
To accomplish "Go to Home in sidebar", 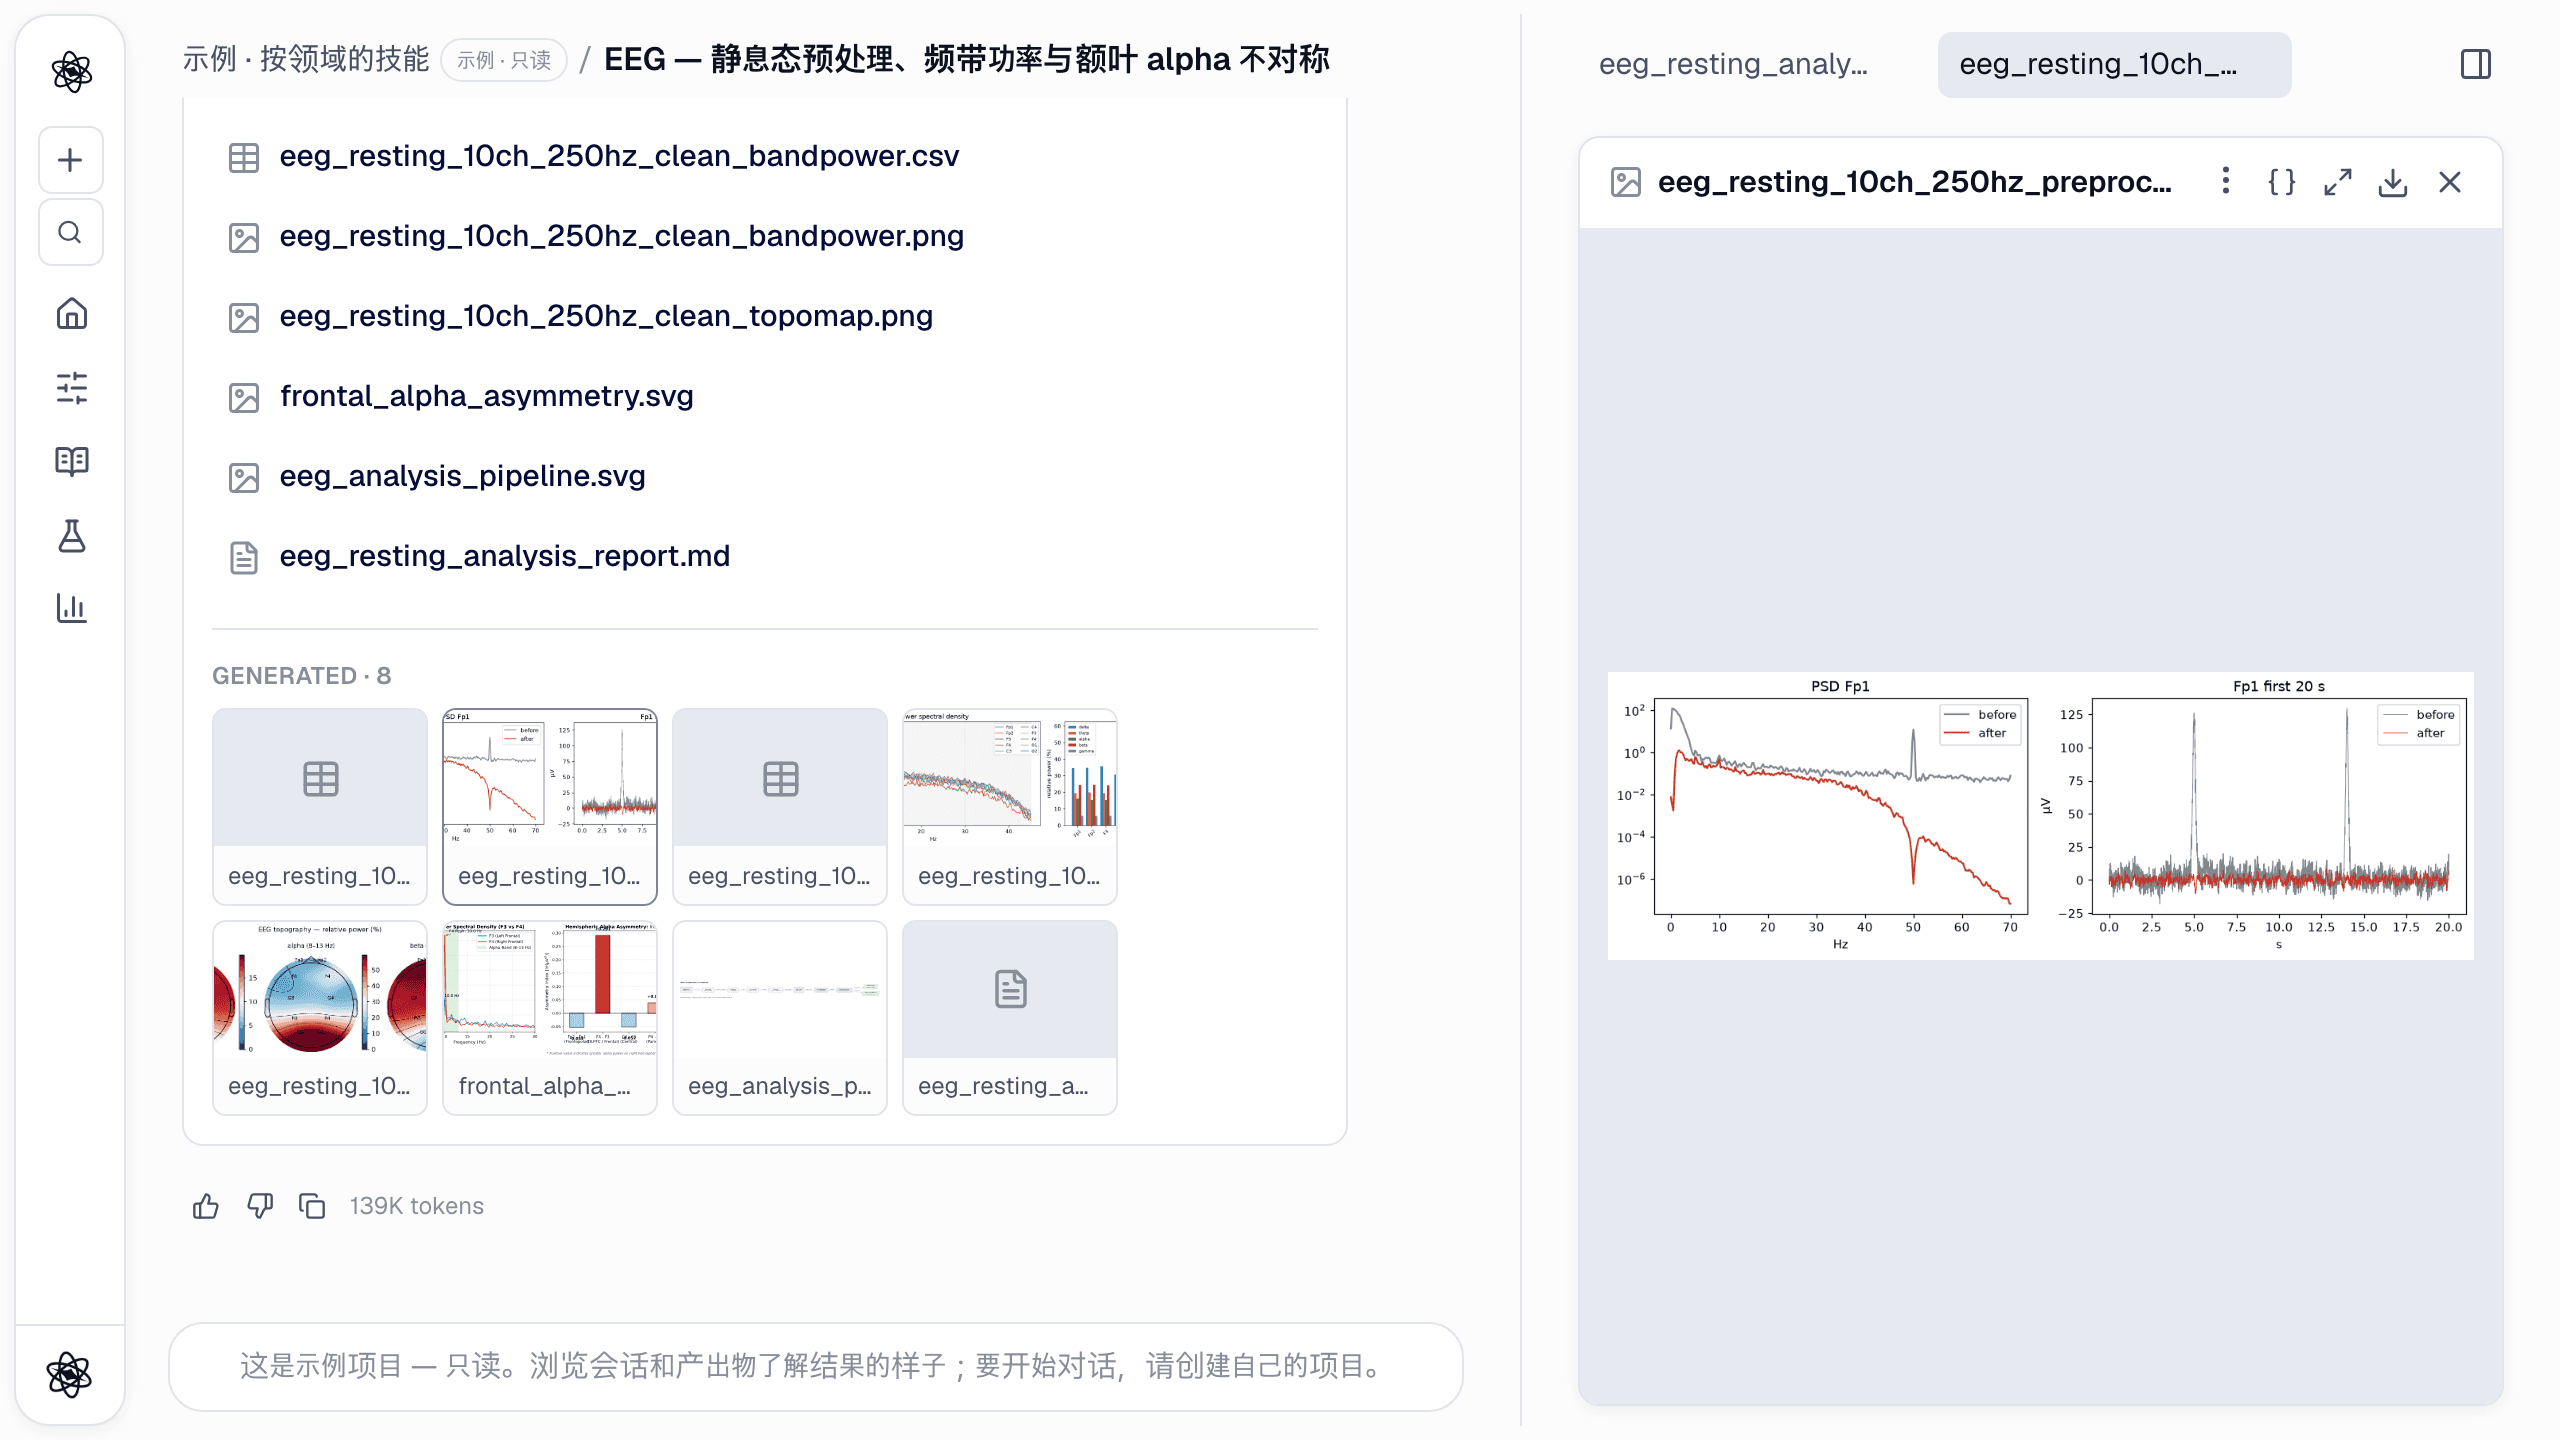I will click(x=71, y=314).
